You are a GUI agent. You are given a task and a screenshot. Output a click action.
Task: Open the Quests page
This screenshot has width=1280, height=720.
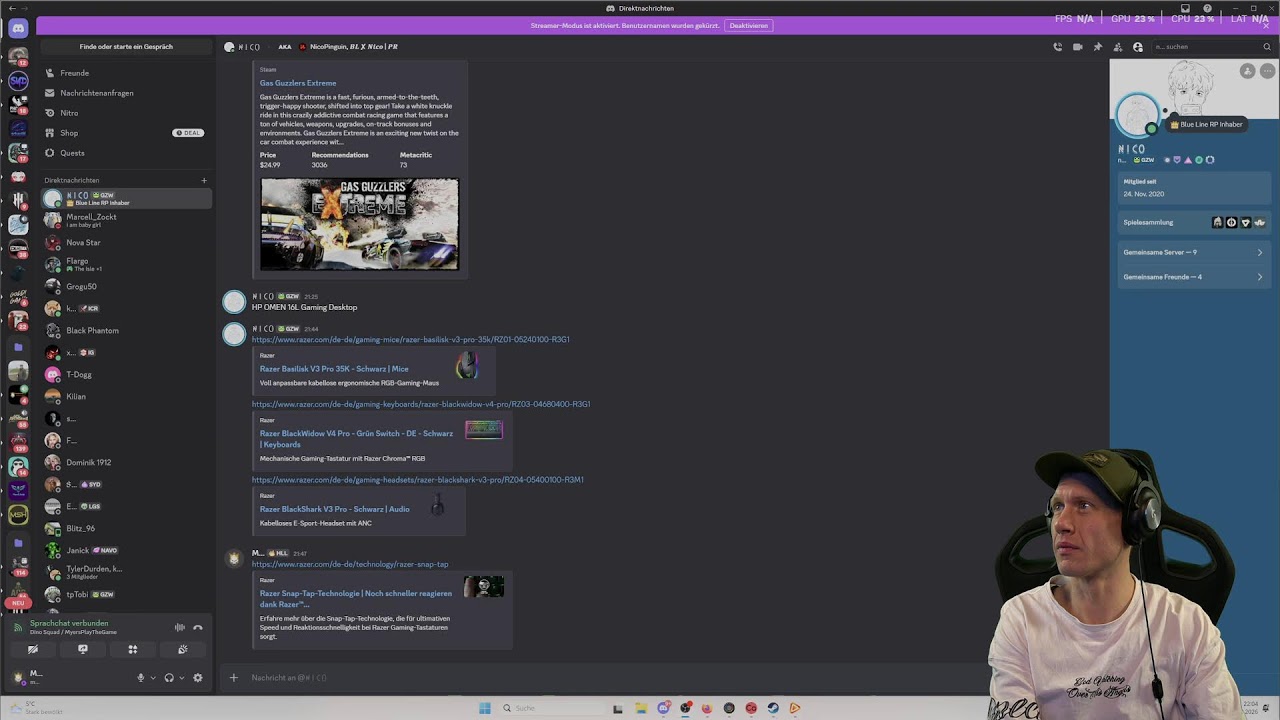coord(126,153)
